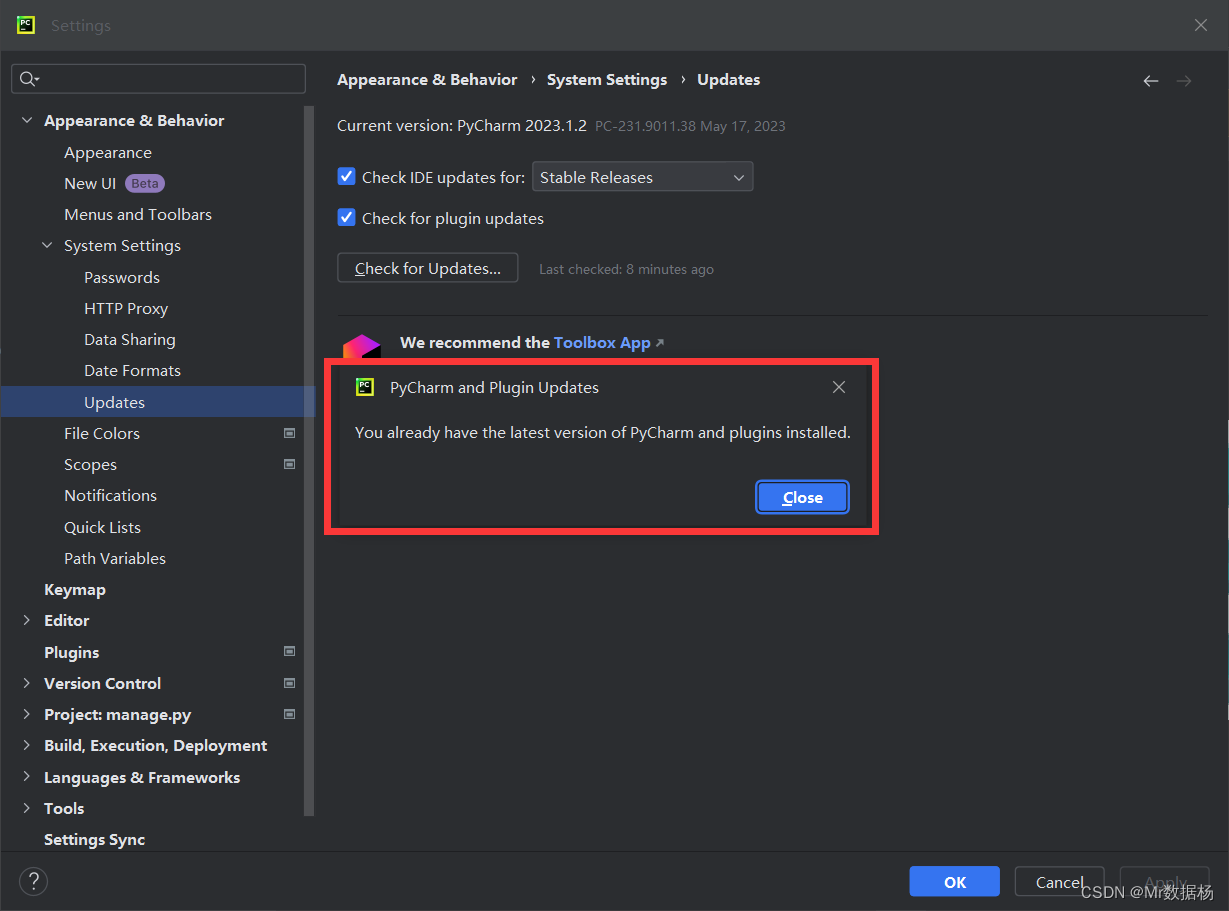This screenshot has height=911, width=1229.
Task: Click Appearance & Behavior in the breadcrumb
Action: [x=427, y=79]
